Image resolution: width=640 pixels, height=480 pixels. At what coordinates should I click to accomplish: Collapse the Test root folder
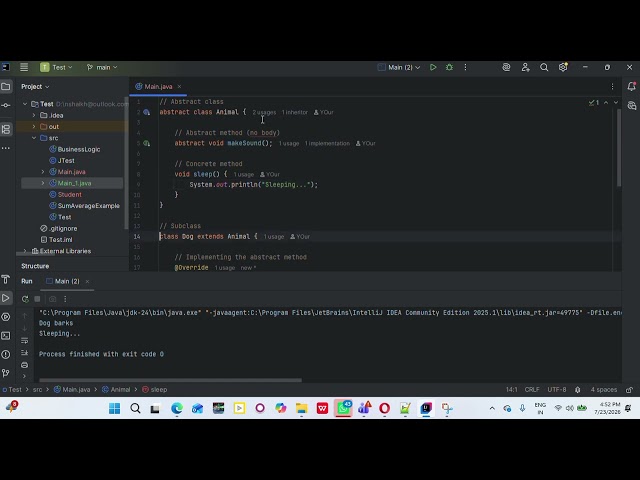click(x=25, y=104)
